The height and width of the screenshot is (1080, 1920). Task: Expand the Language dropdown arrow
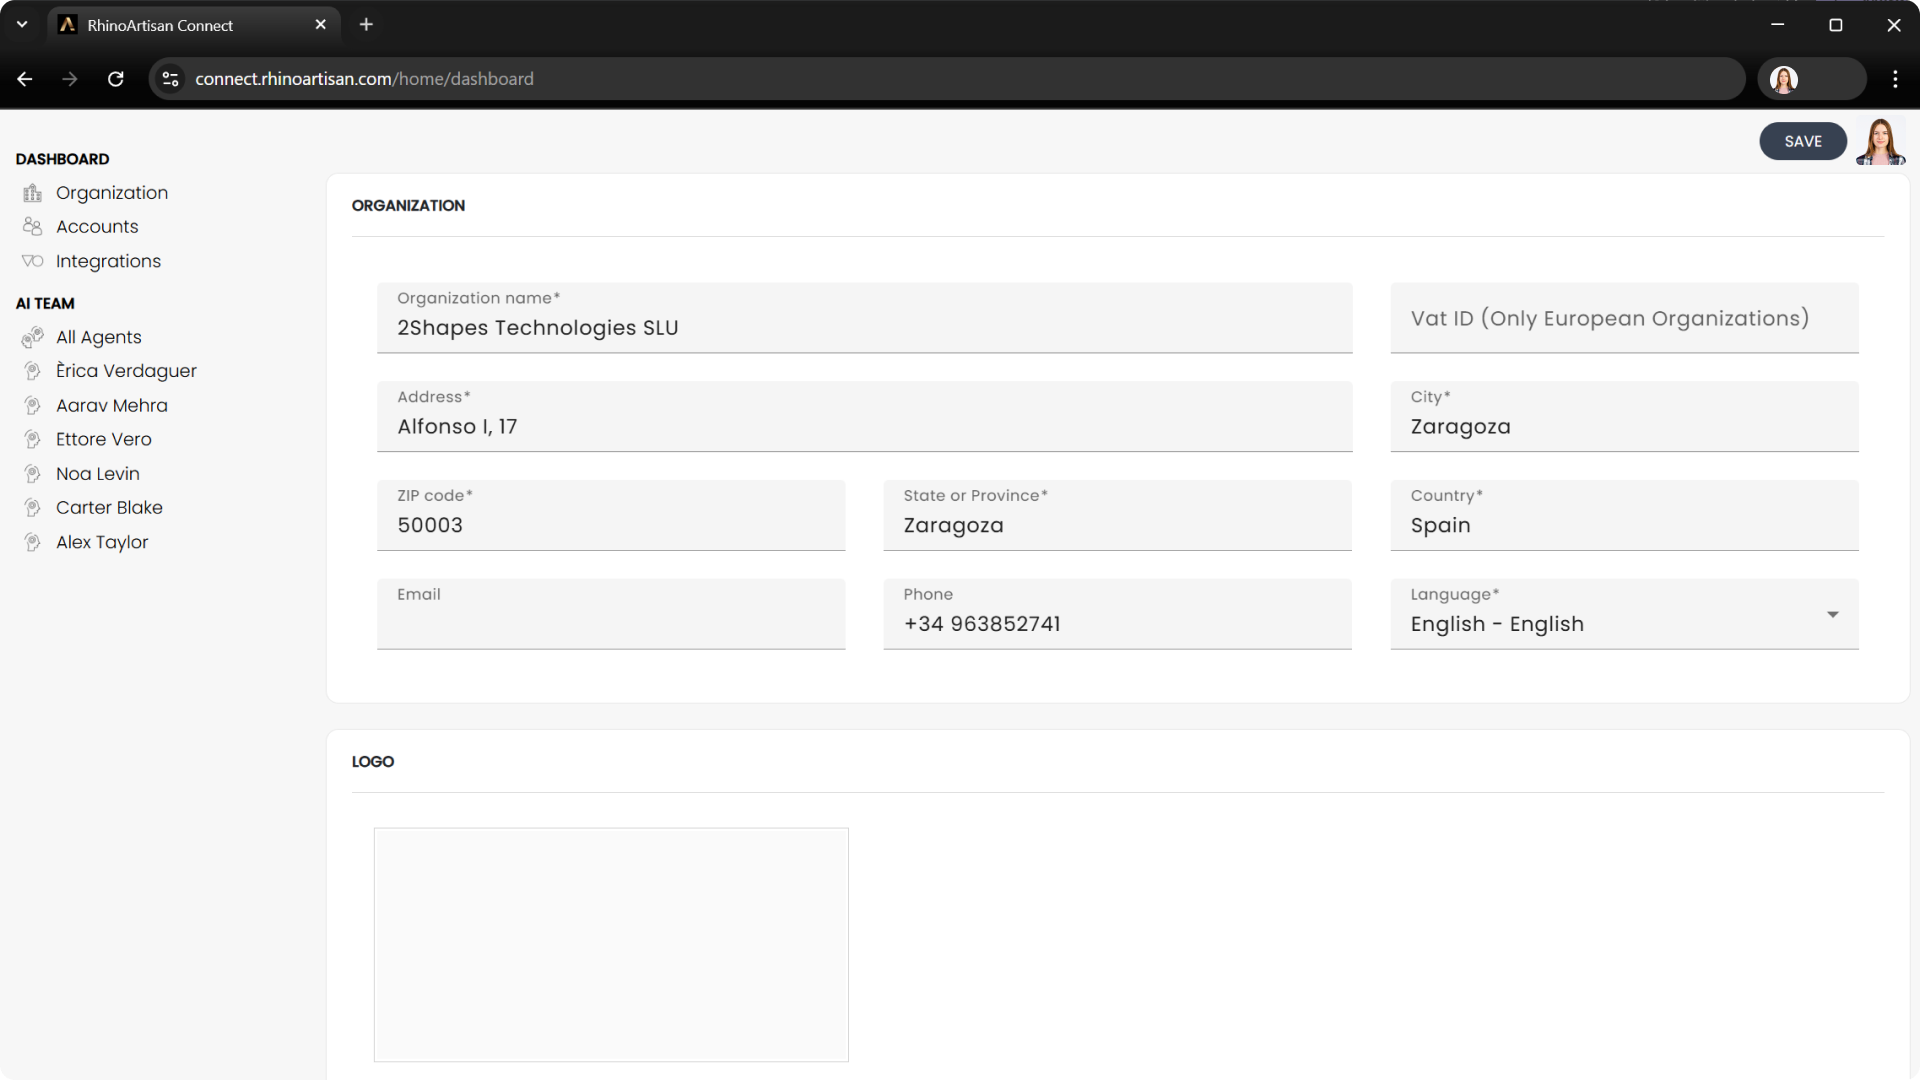tap(1833, 615)
